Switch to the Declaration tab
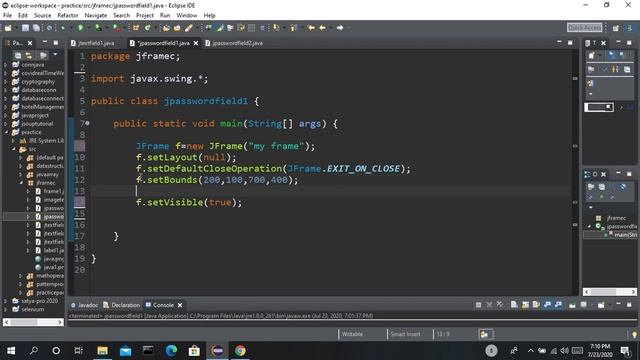Screen dimensions: 640x360 point(122,305)
